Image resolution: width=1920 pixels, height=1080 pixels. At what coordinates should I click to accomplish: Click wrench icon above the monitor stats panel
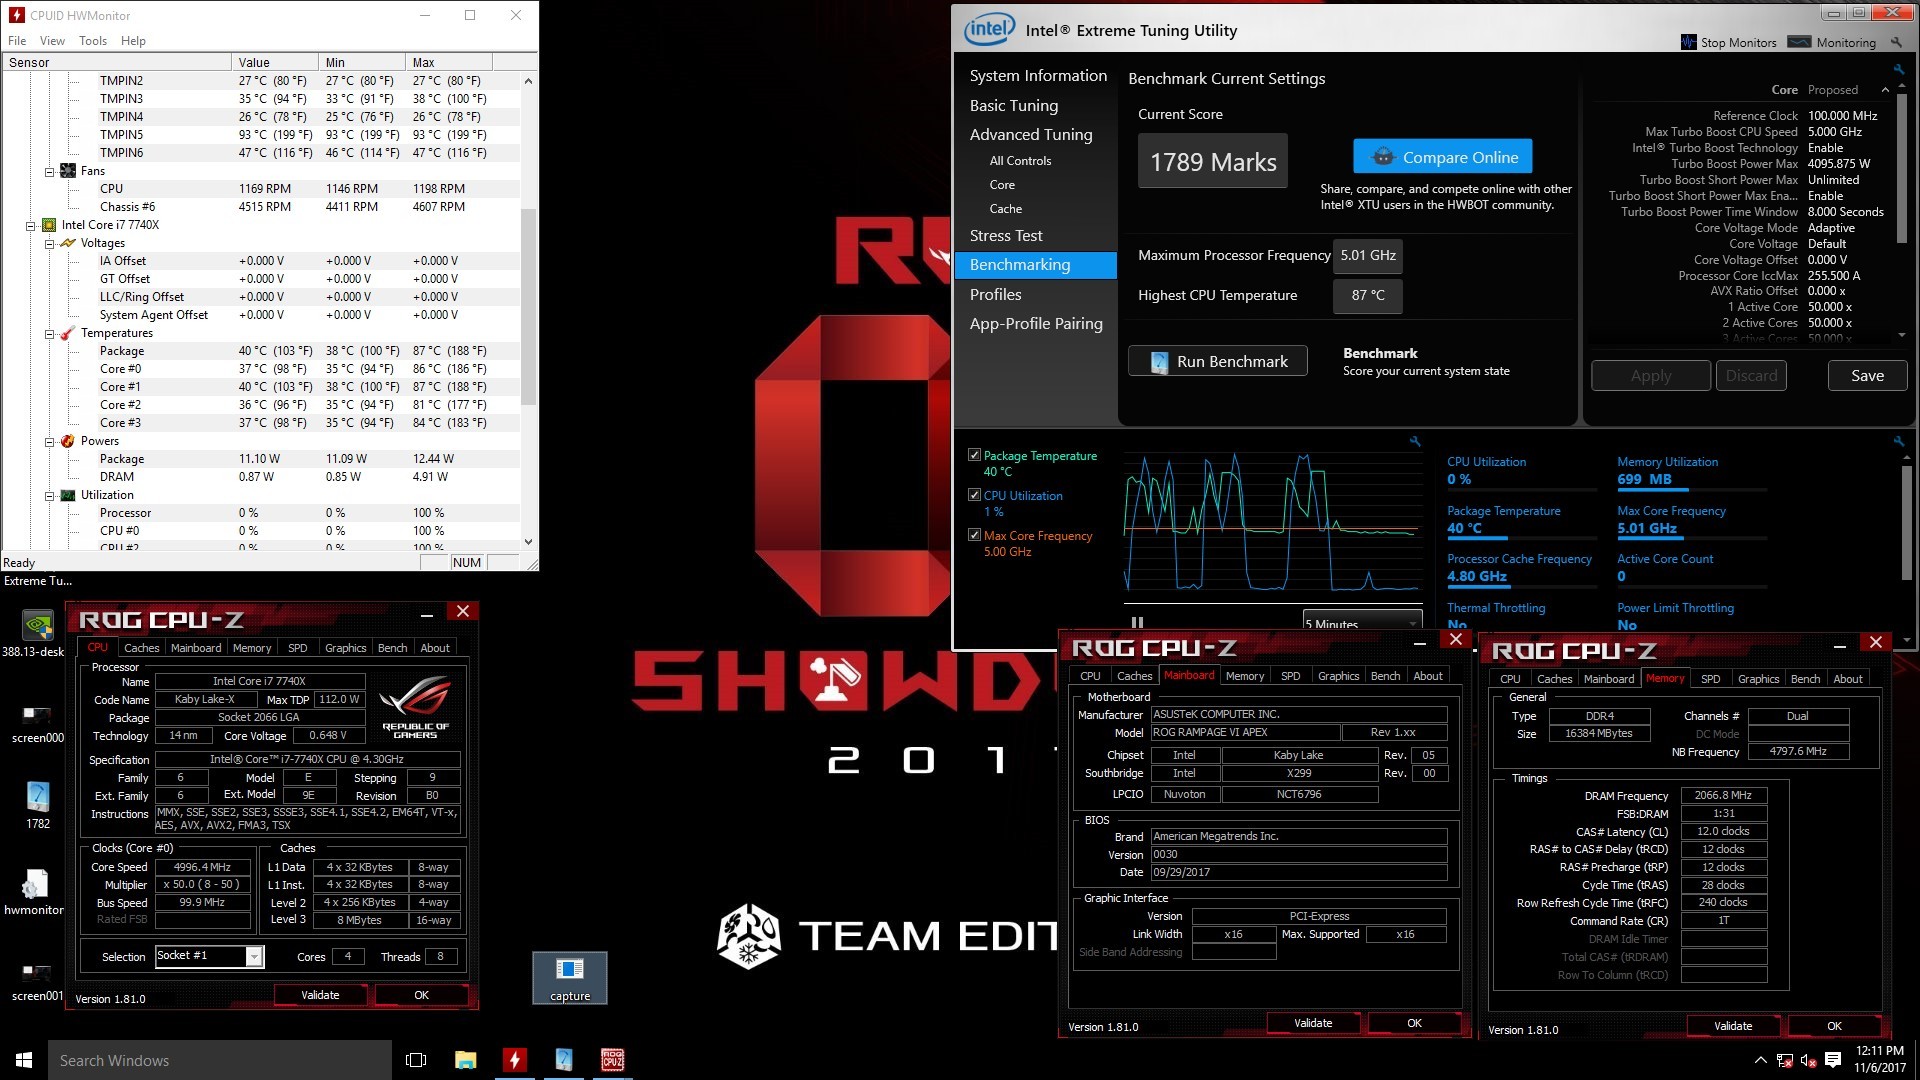coord(1898,441)
